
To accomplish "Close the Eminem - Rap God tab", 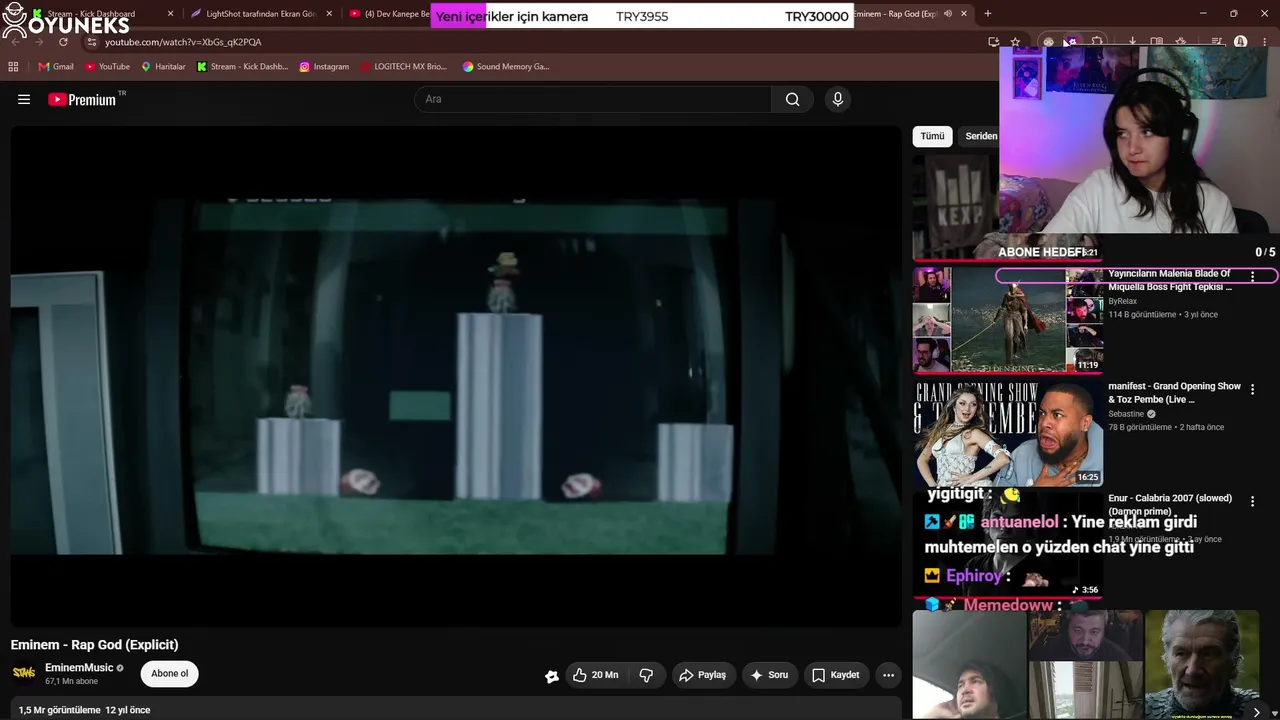I will pos(964,14).
